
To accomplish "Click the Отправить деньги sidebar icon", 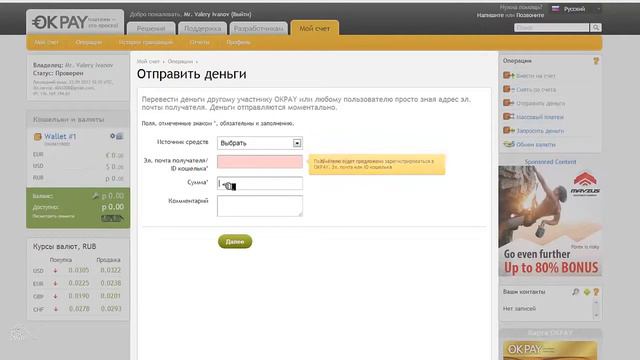I will 508,102.
